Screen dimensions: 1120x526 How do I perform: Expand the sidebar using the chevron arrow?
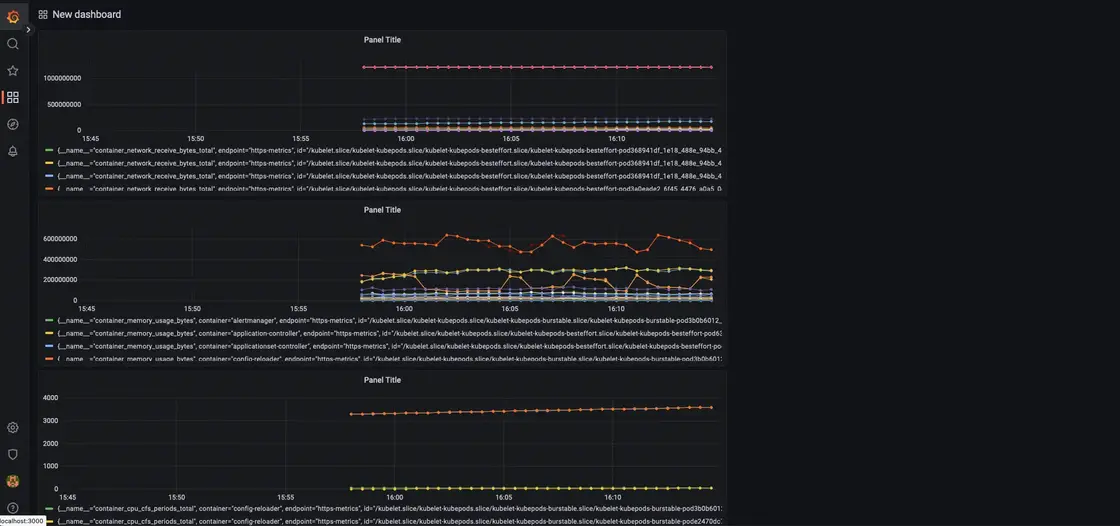[29, 30]
